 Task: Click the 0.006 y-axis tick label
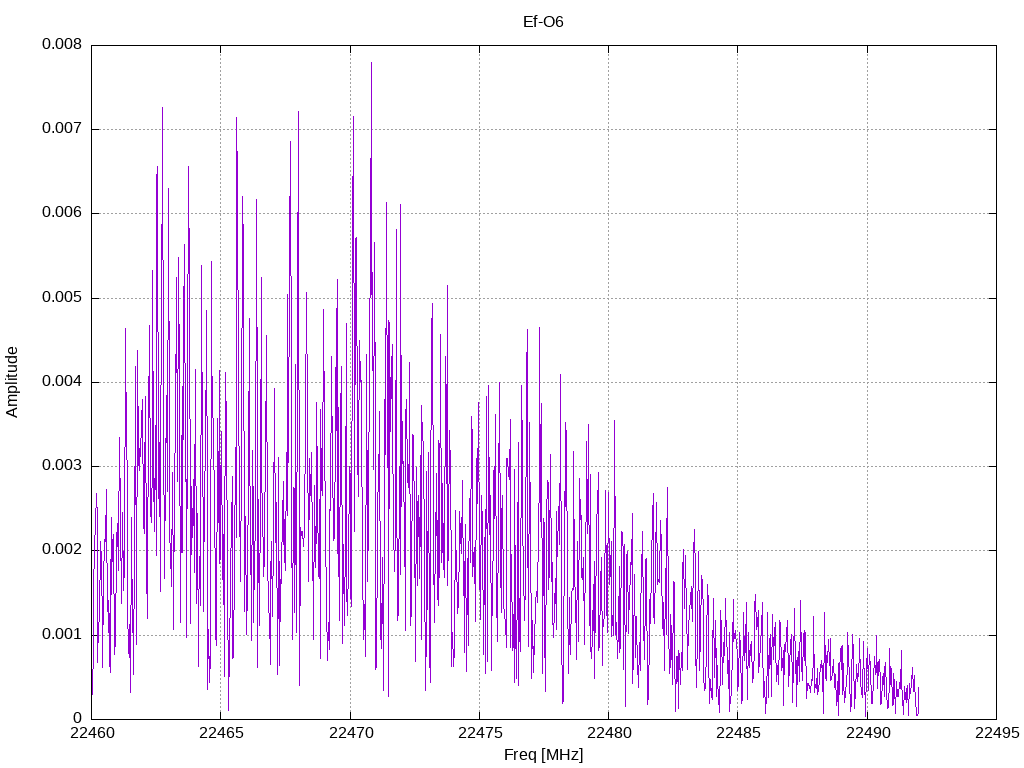(62, 212)
